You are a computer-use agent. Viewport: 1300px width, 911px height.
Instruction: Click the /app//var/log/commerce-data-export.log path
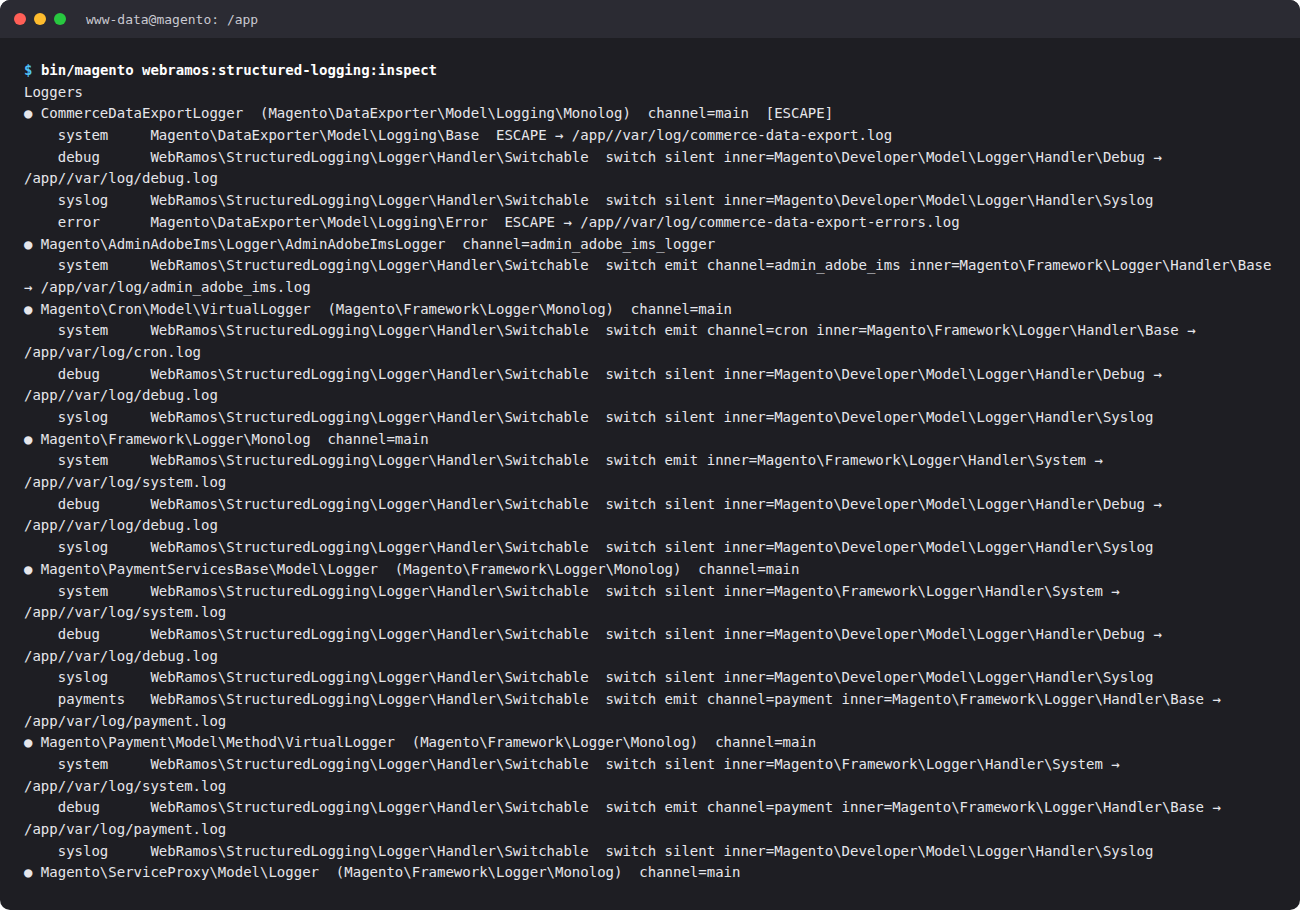pos(732,135)
